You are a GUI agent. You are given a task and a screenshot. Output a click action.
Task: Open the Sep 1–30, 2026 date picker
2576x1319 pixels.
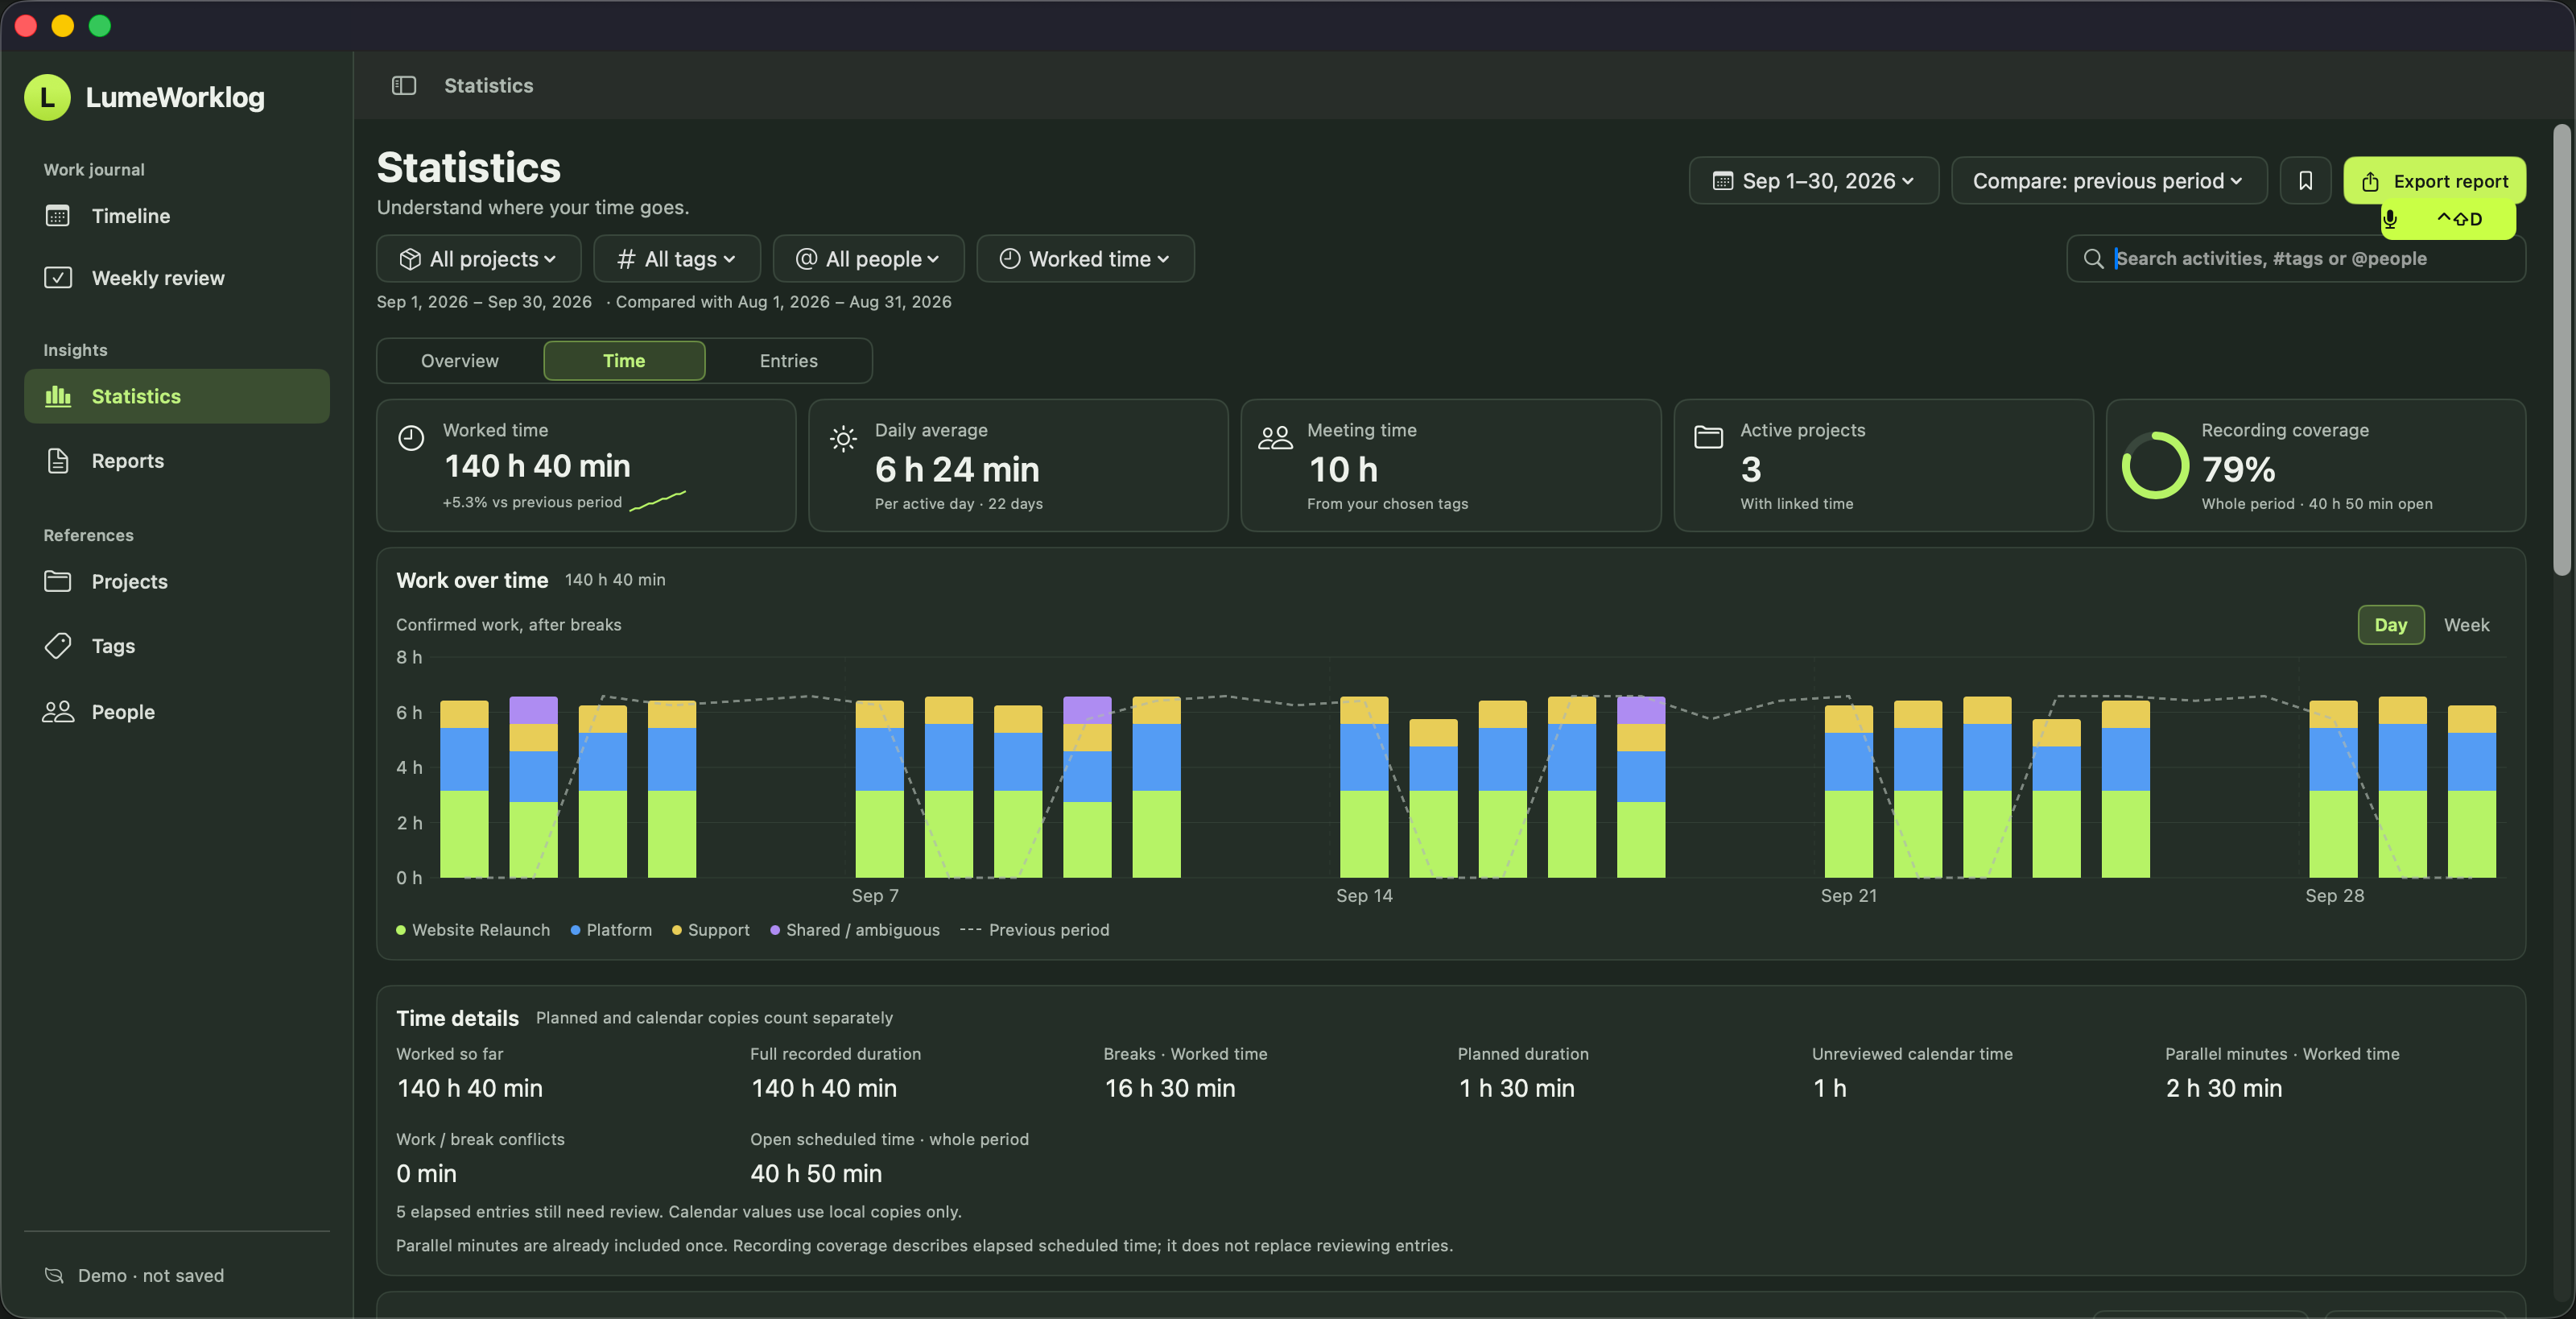click(x=1813, y=181)
